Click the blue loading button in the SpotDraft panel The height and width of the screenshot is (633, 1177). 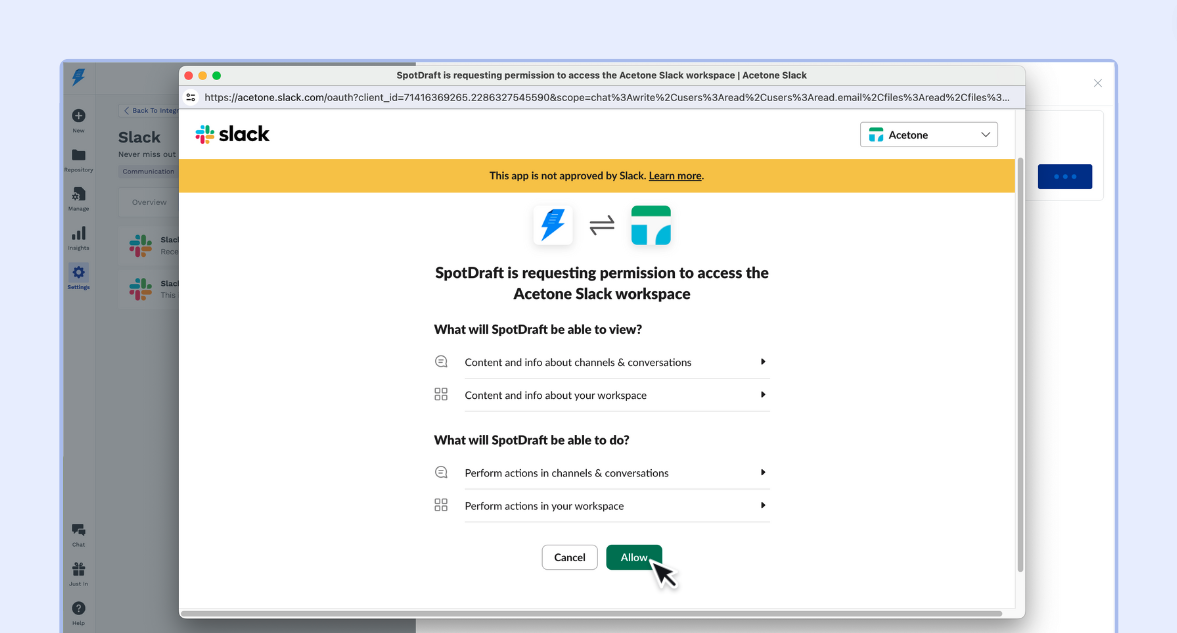pyautogui.click(x=1064, y=176)
